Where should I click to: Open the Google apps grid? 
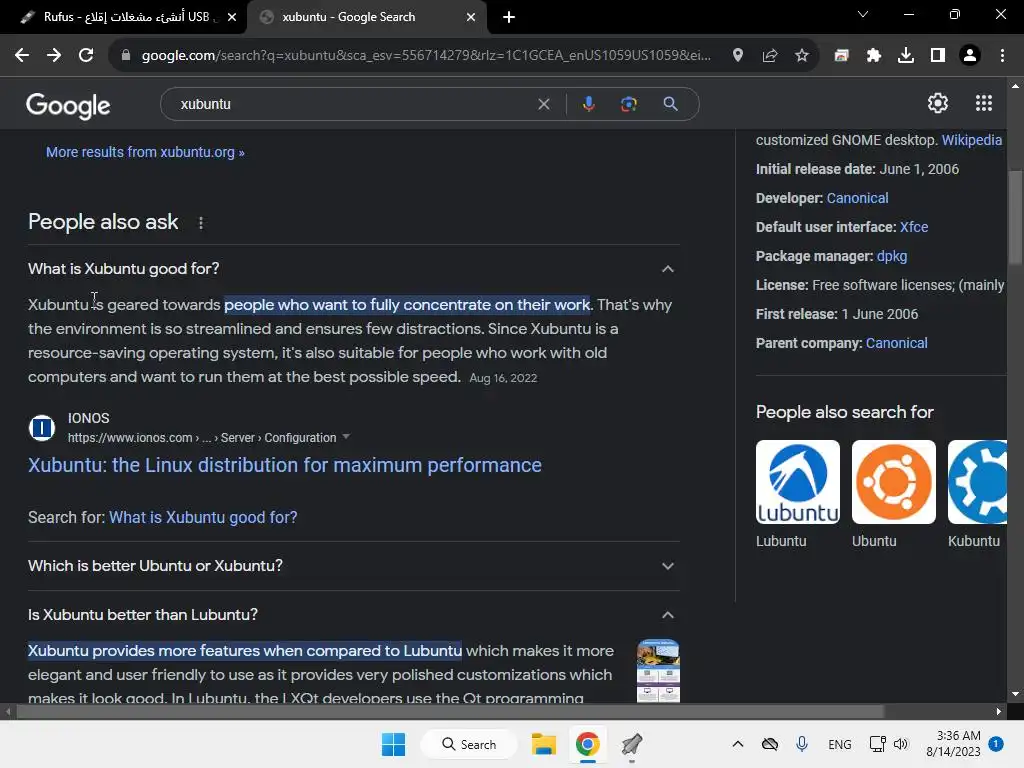click(x=984, y=103)
